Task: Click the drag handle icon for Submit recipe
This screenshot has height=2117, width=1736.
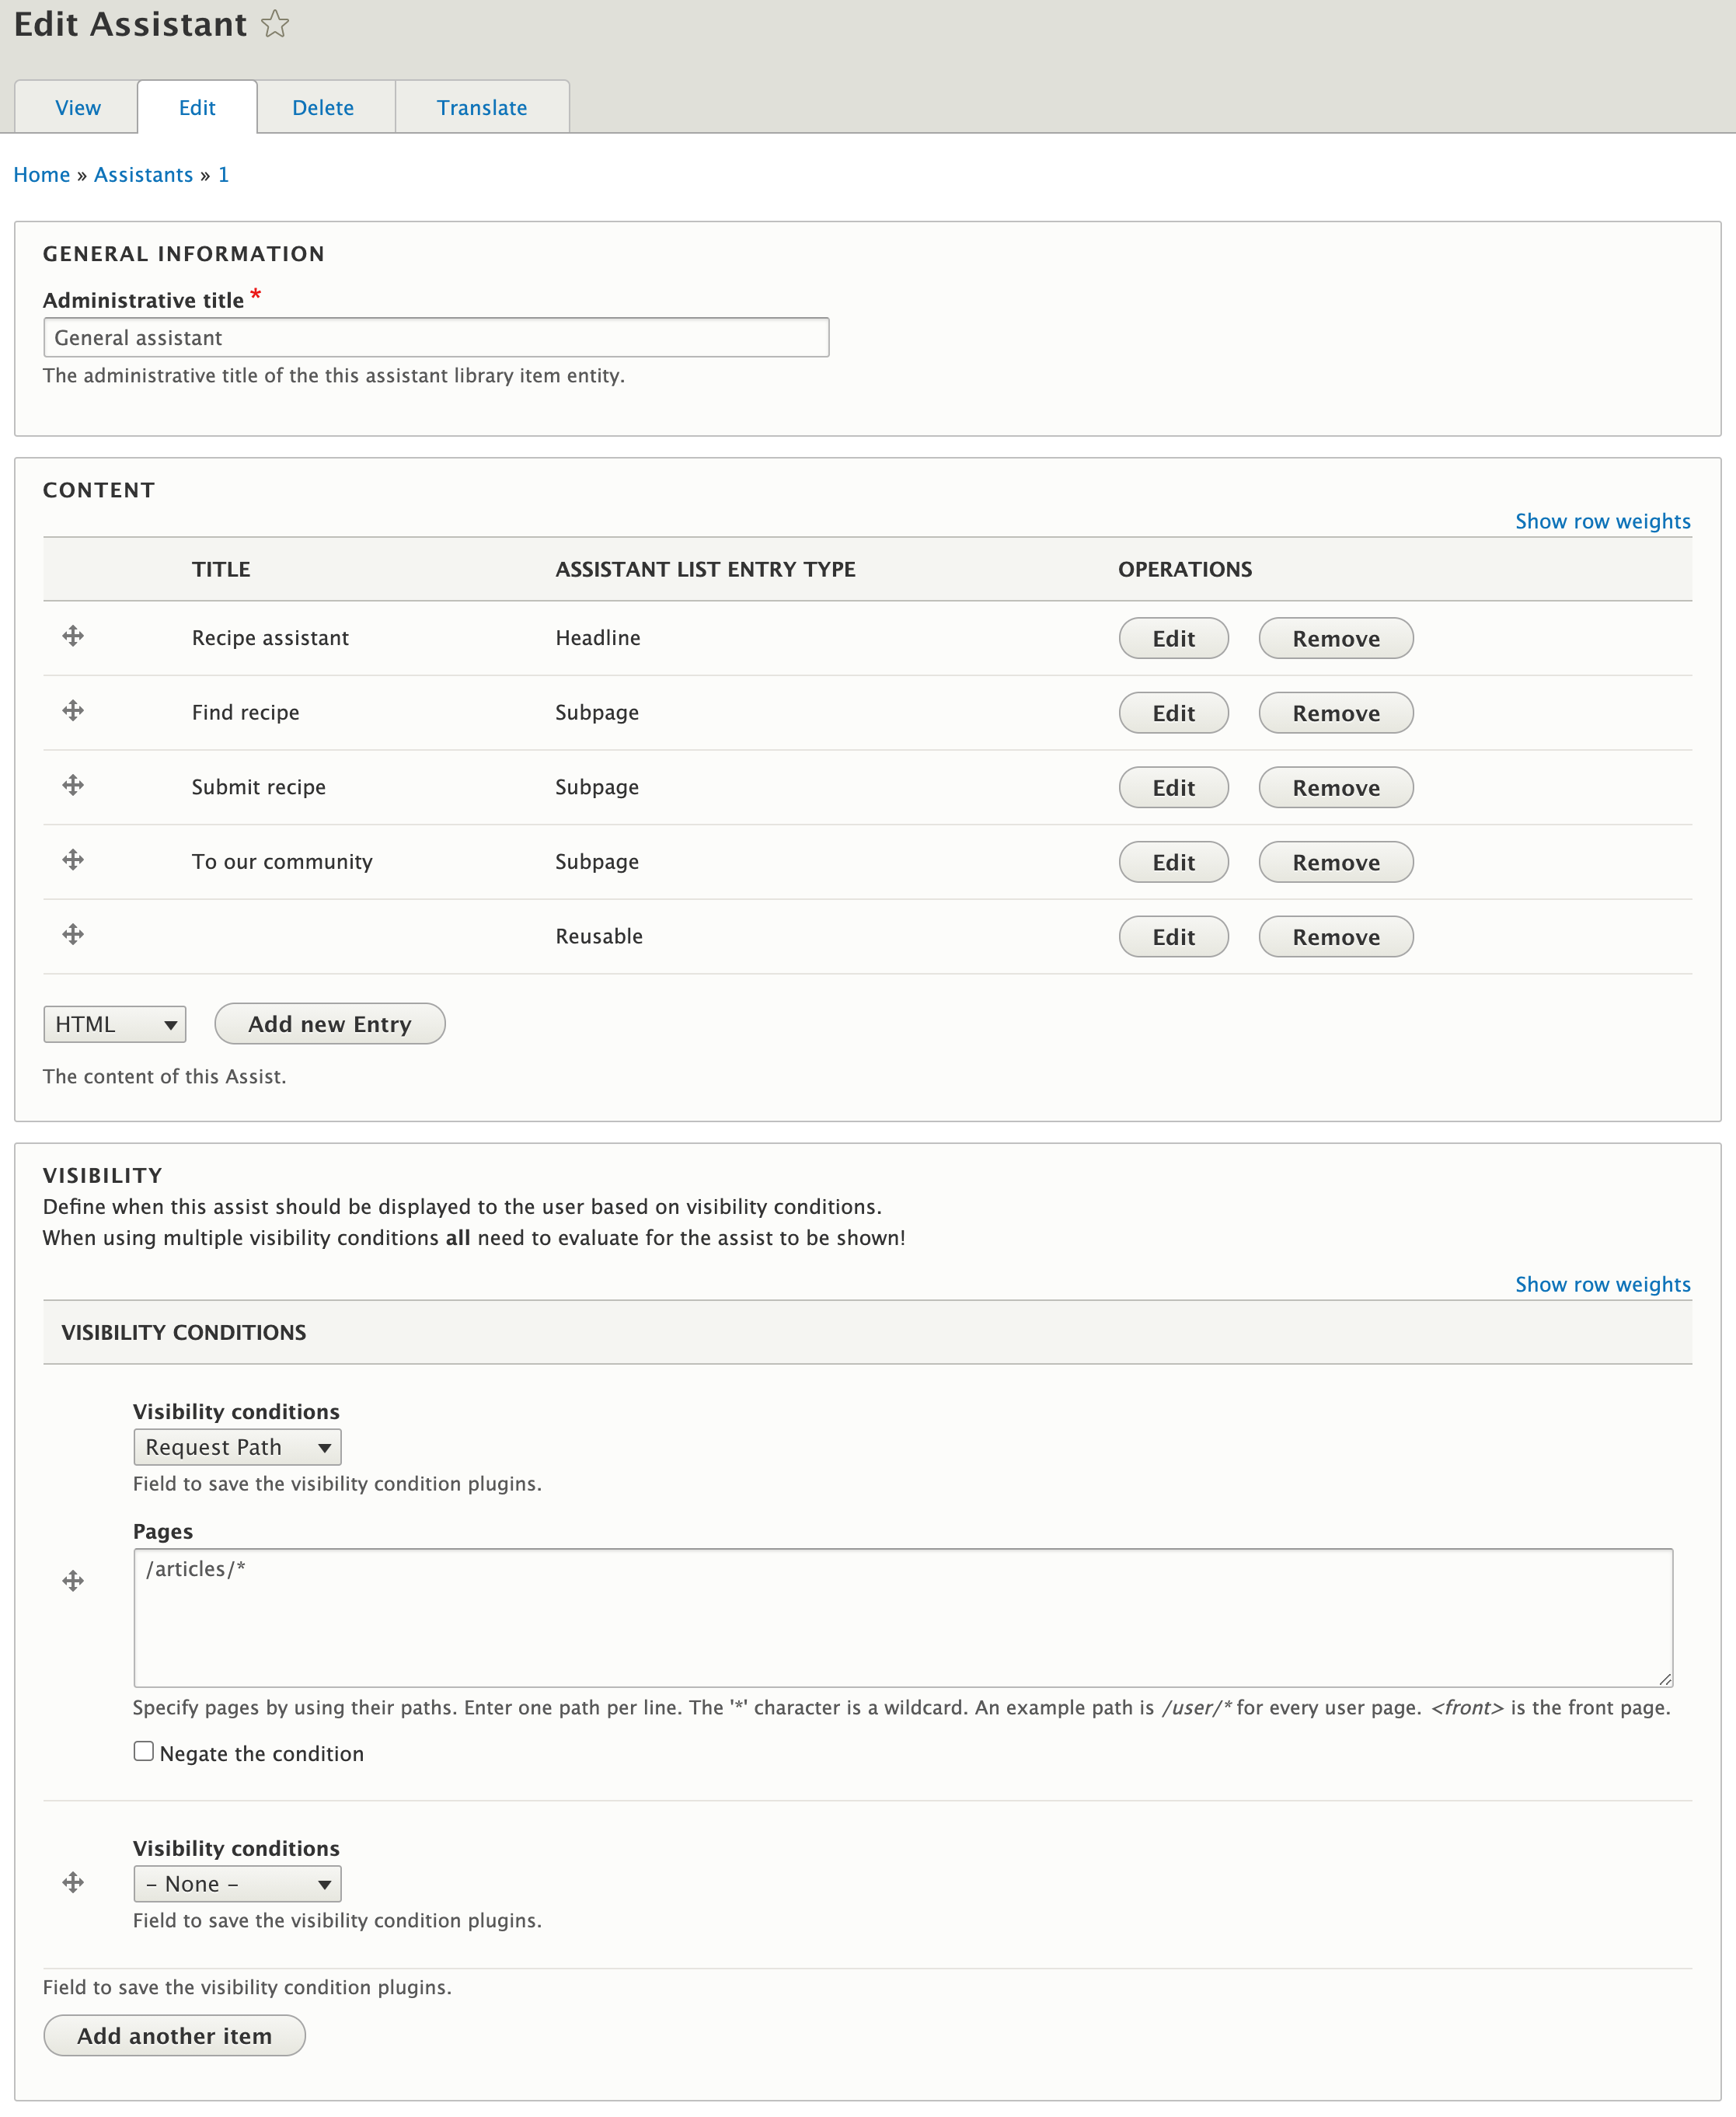Action: click(x=72, y=784)
